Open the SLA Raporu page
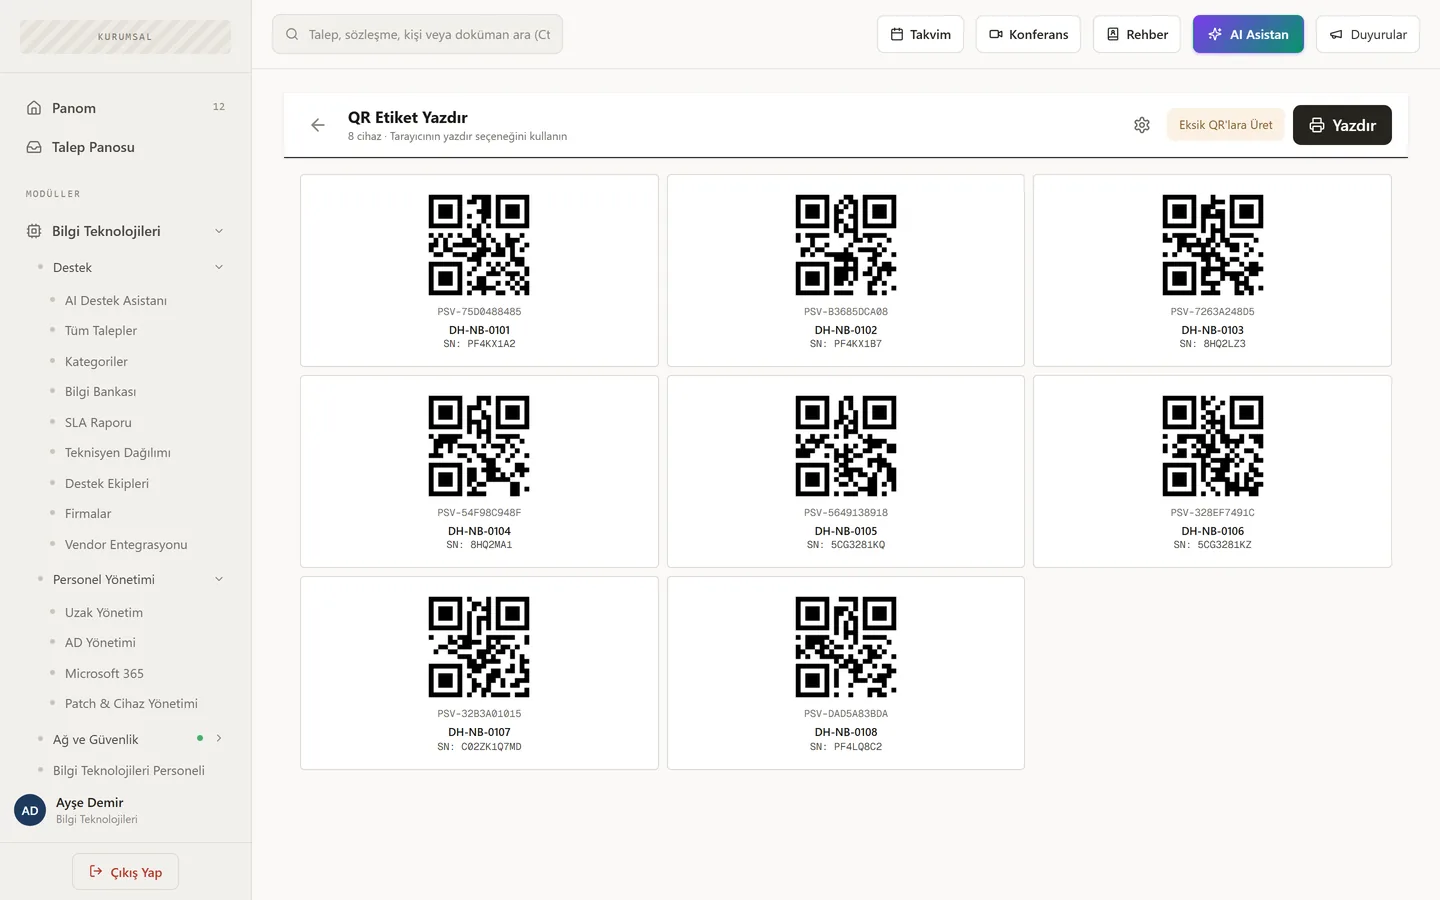Viewport: 1440px width, 900px height. tap(98, 423)
